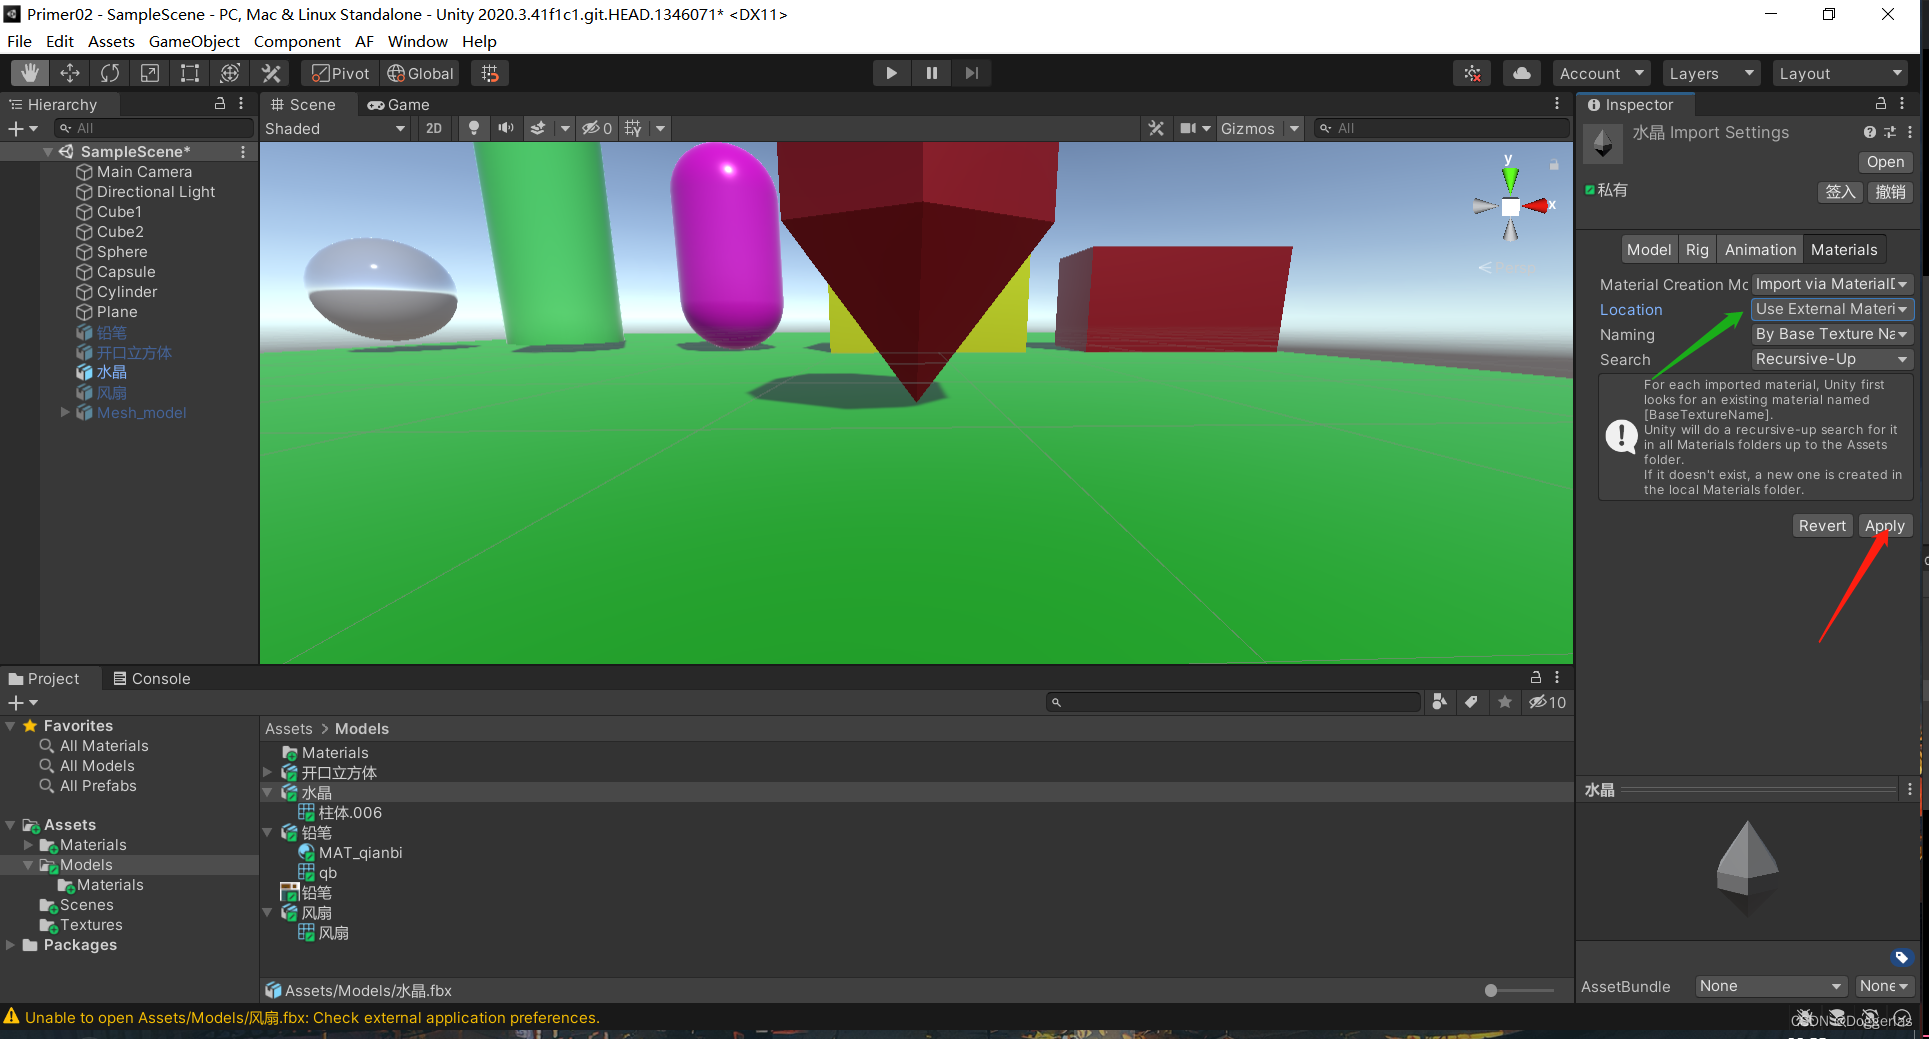Open the Gizmos dropdown arrow
The image size is (1929, 1039).
point(1294,128)
